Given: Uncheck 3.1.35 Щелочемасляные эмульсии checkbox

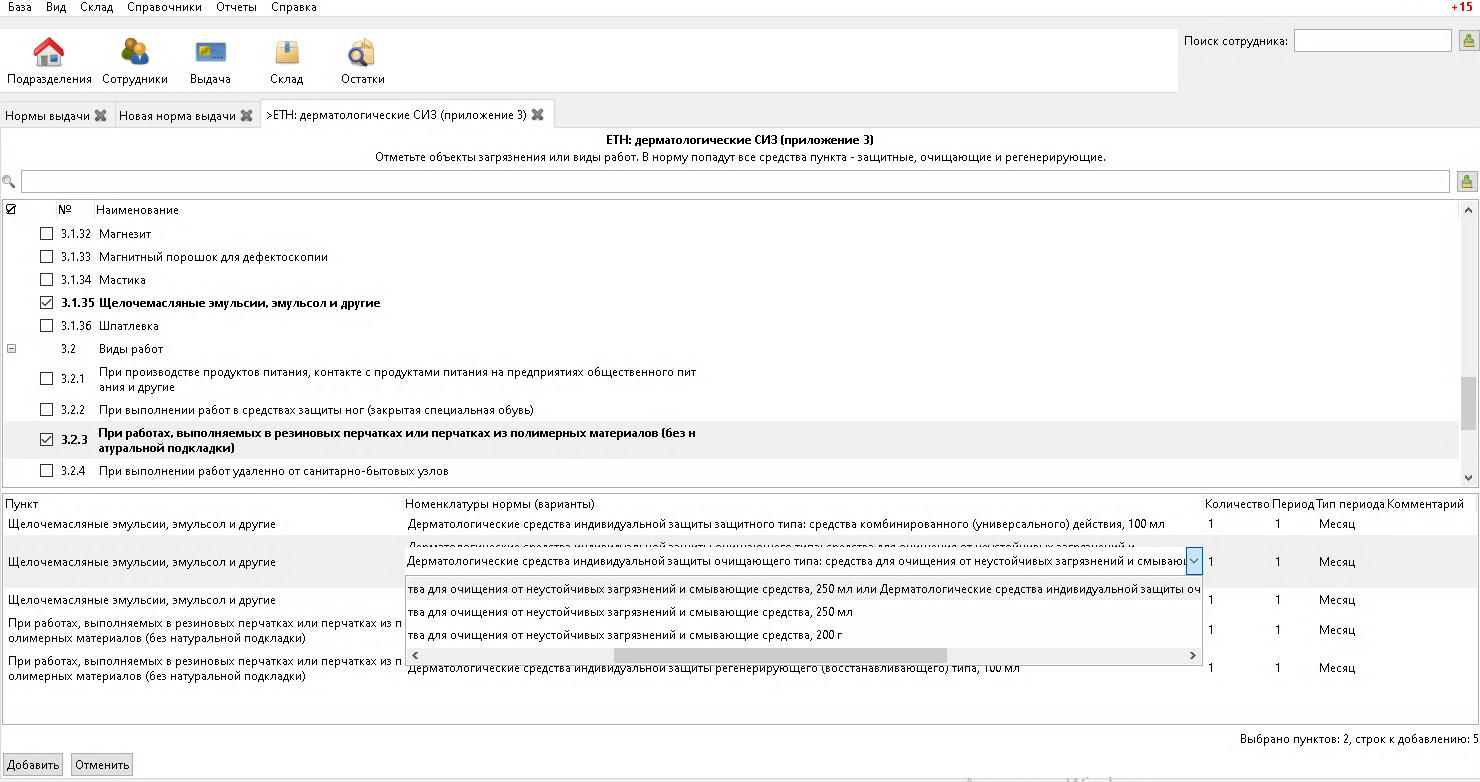Looking at the screenshot, I should [46, 303].
